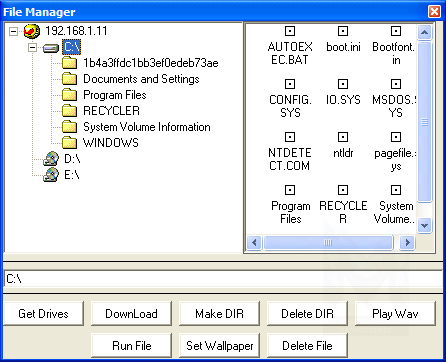
Task: Close the File Manager window
Action: [434, 12]
